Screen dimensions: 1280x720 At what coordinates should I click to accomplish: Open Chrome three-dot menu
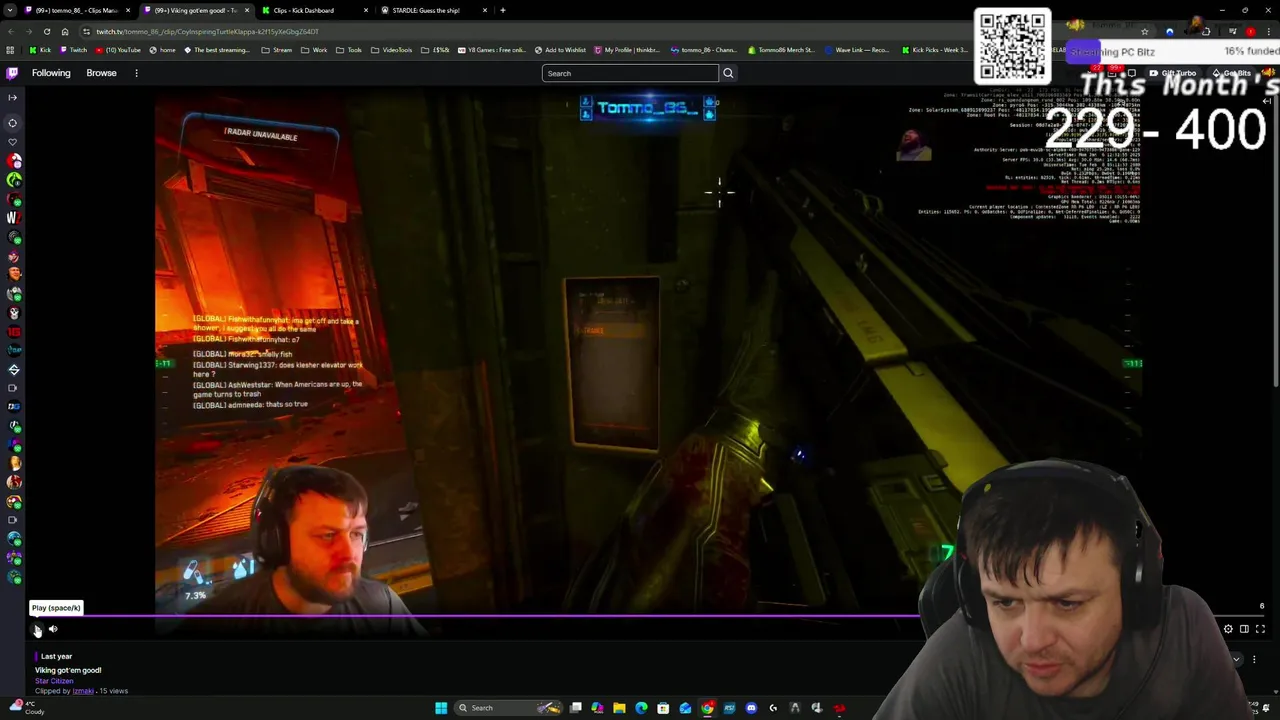[1268, 31]
